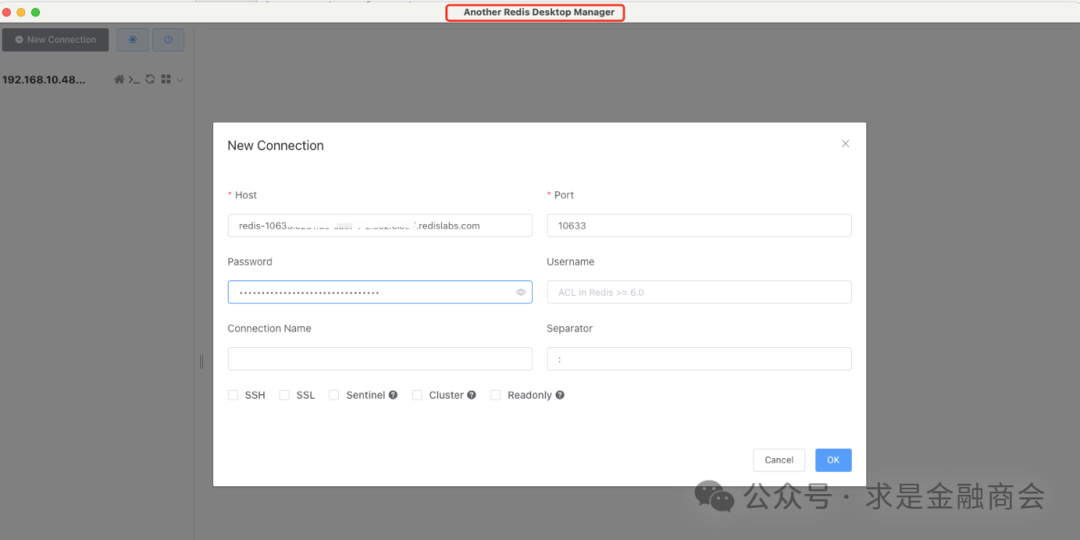Enable the SSH checkbox
Screen dimensions: 1080x540
point(233,395)
